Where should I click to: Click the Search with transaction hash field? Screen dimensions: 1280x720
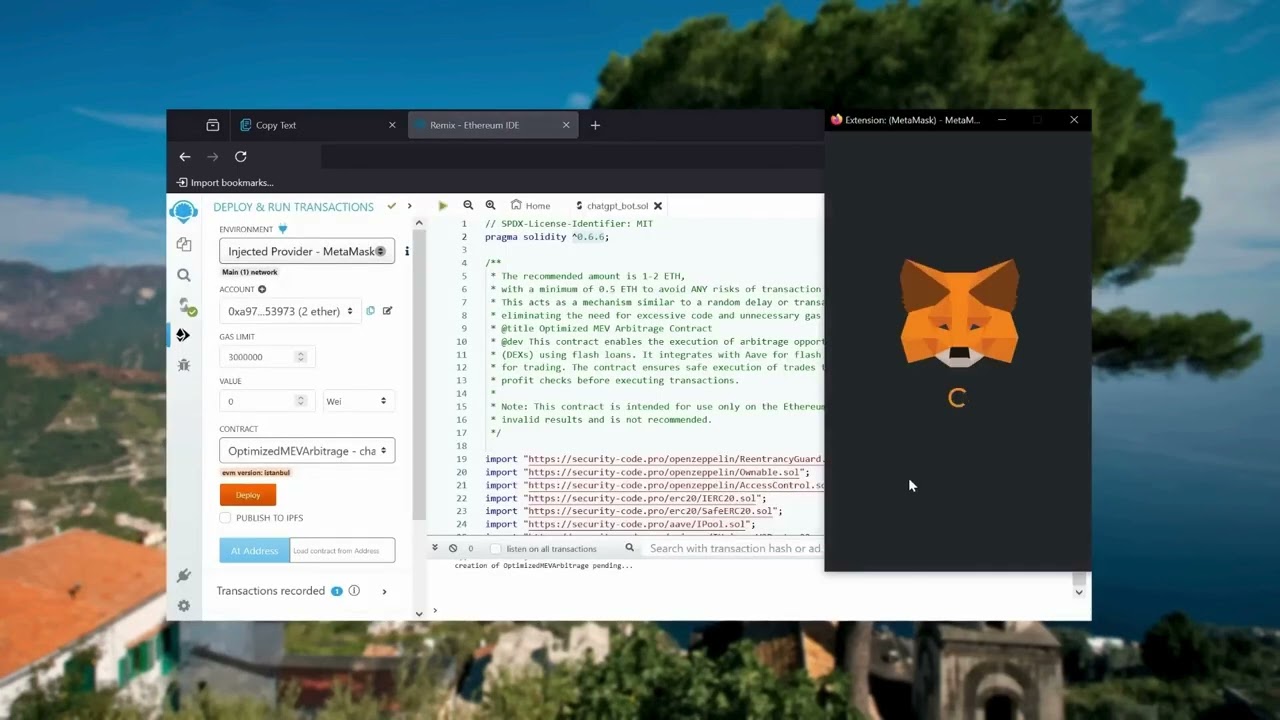point(735,548)
